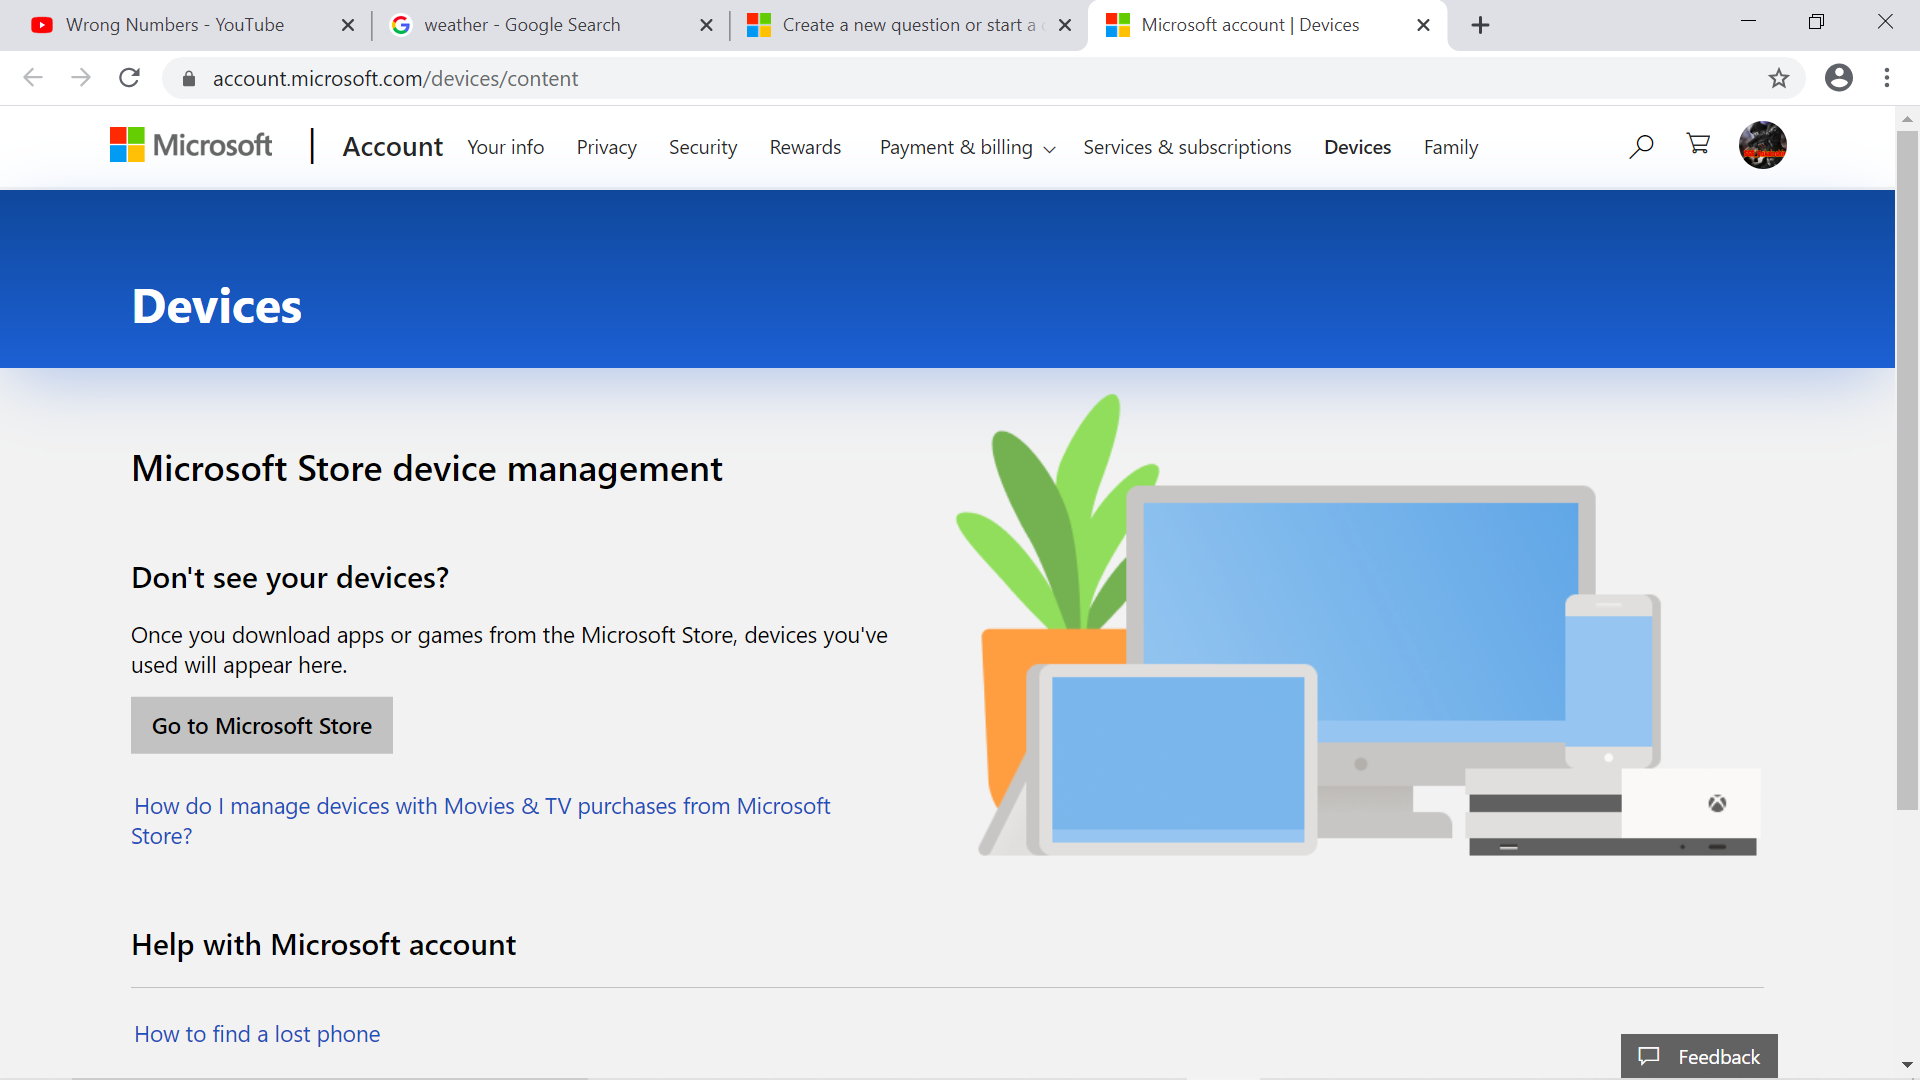Open the Privacy navigation item

(x=606, y=148)
